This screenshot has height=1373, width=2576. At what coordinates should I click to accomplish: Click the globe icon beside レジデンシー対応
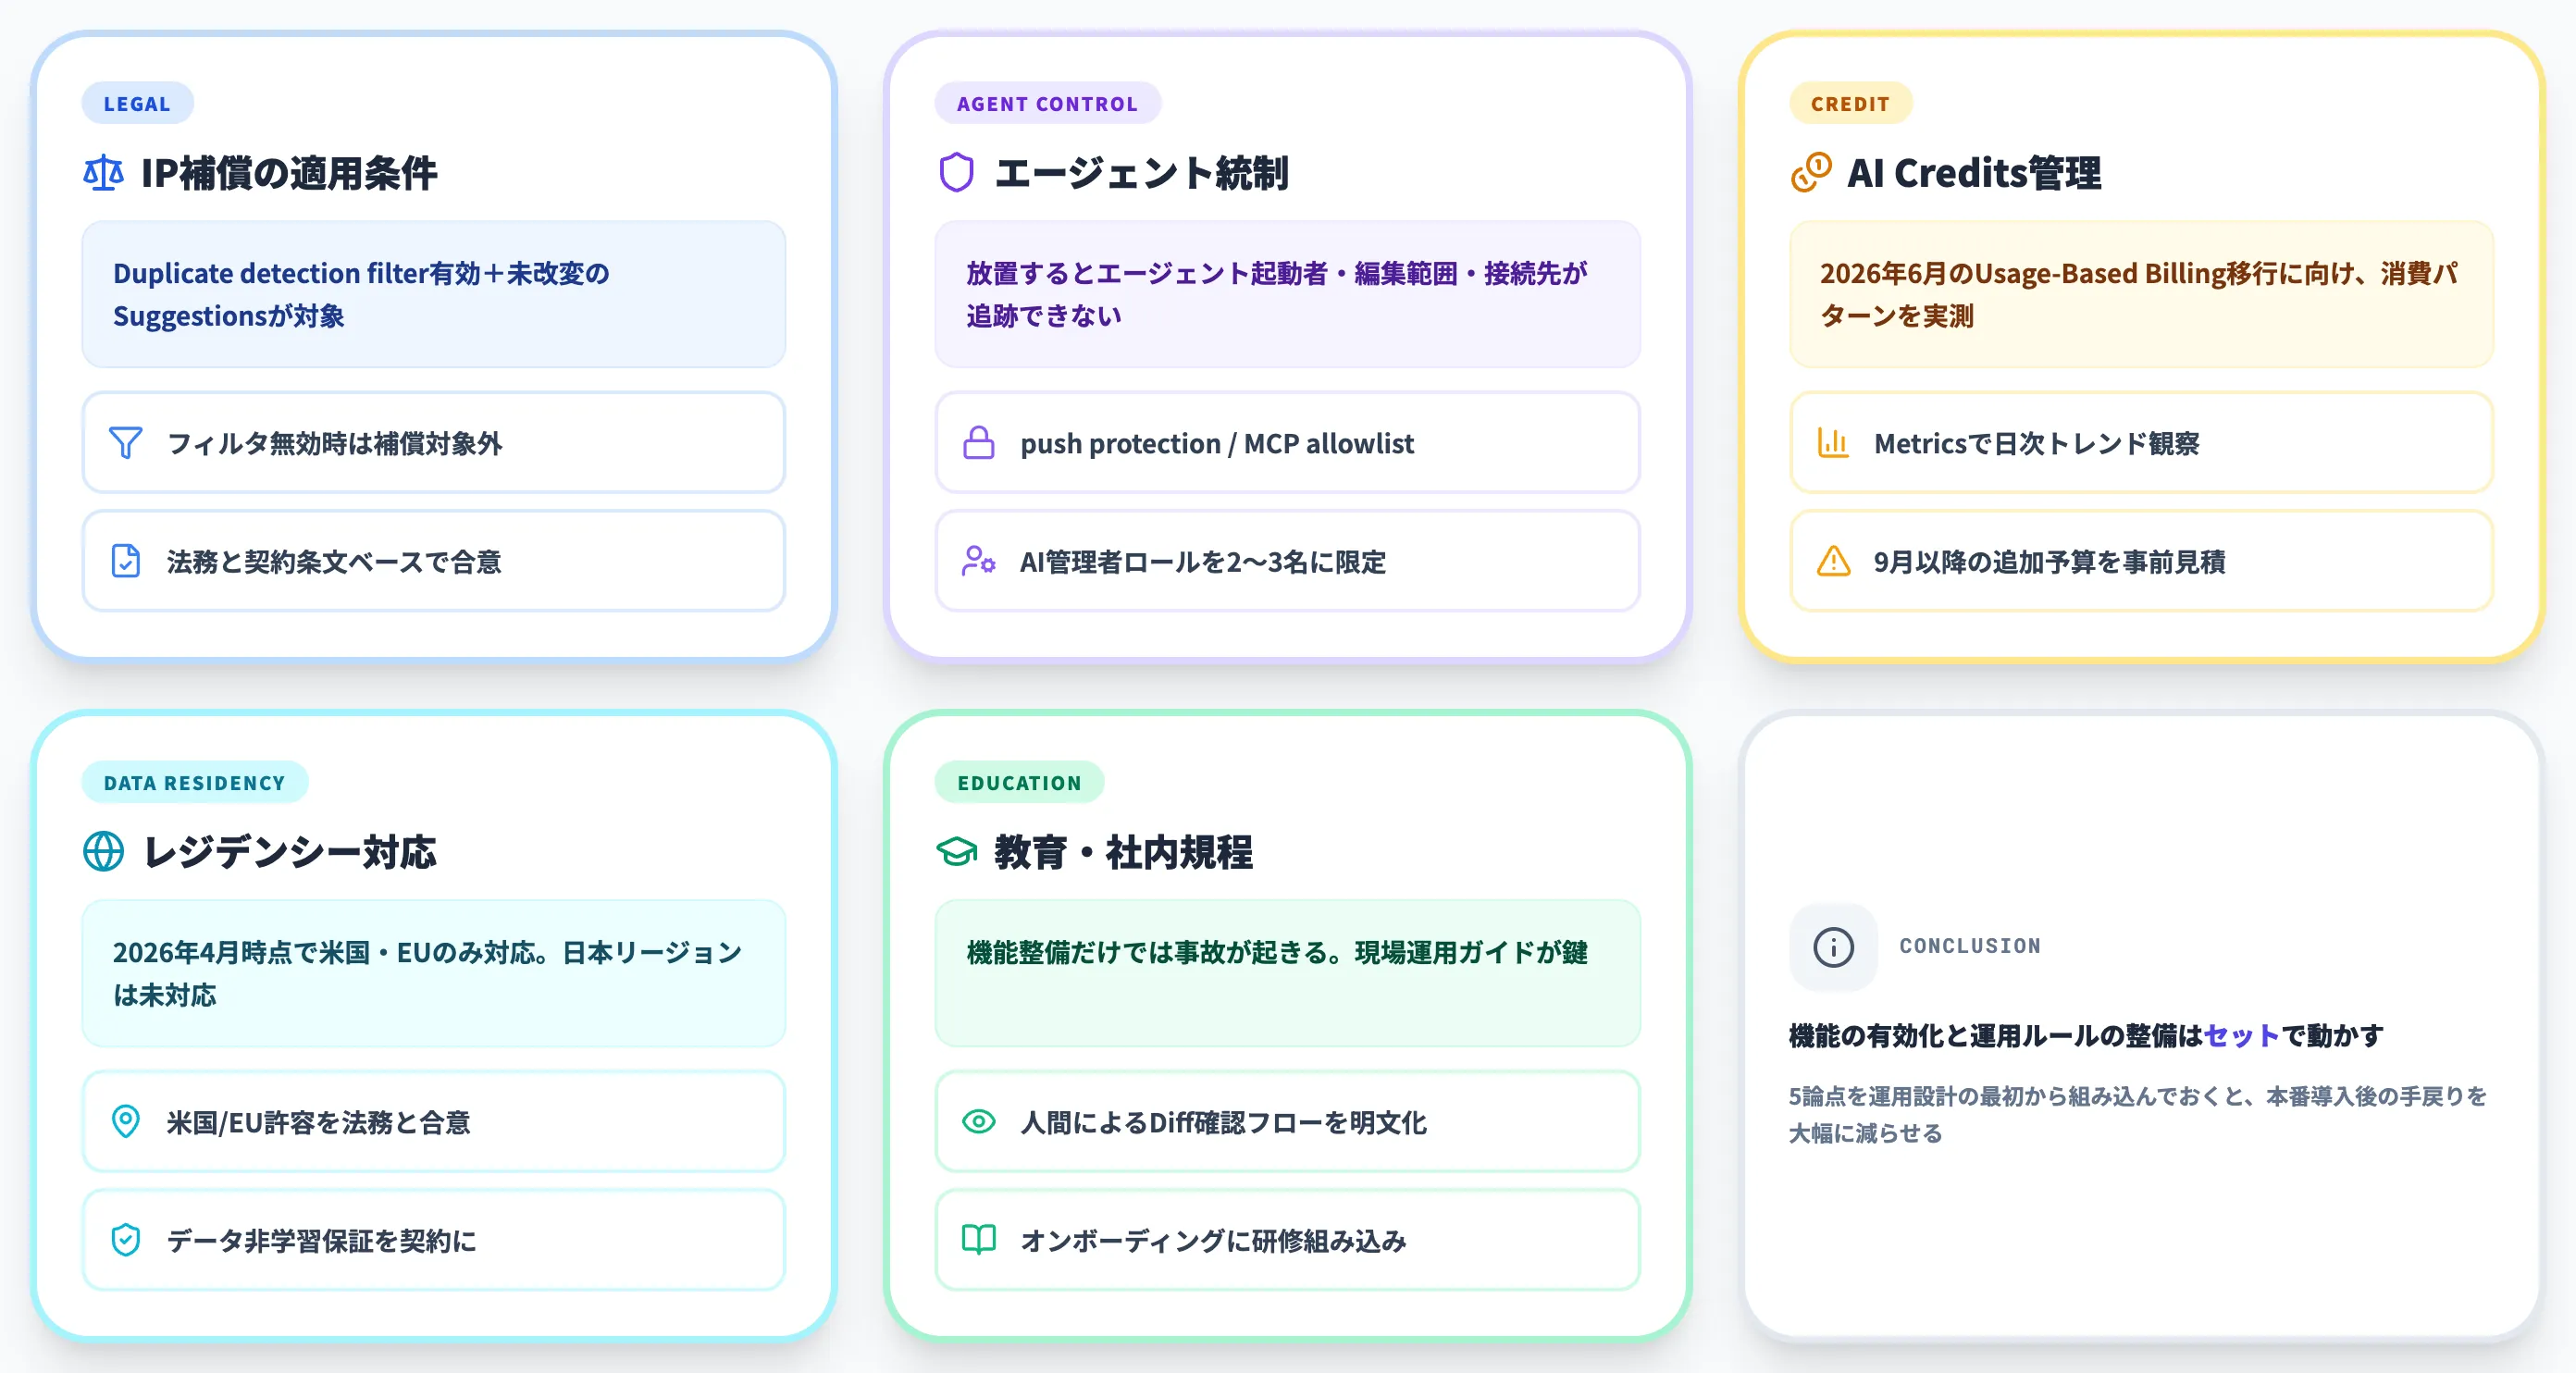point(103,852)
